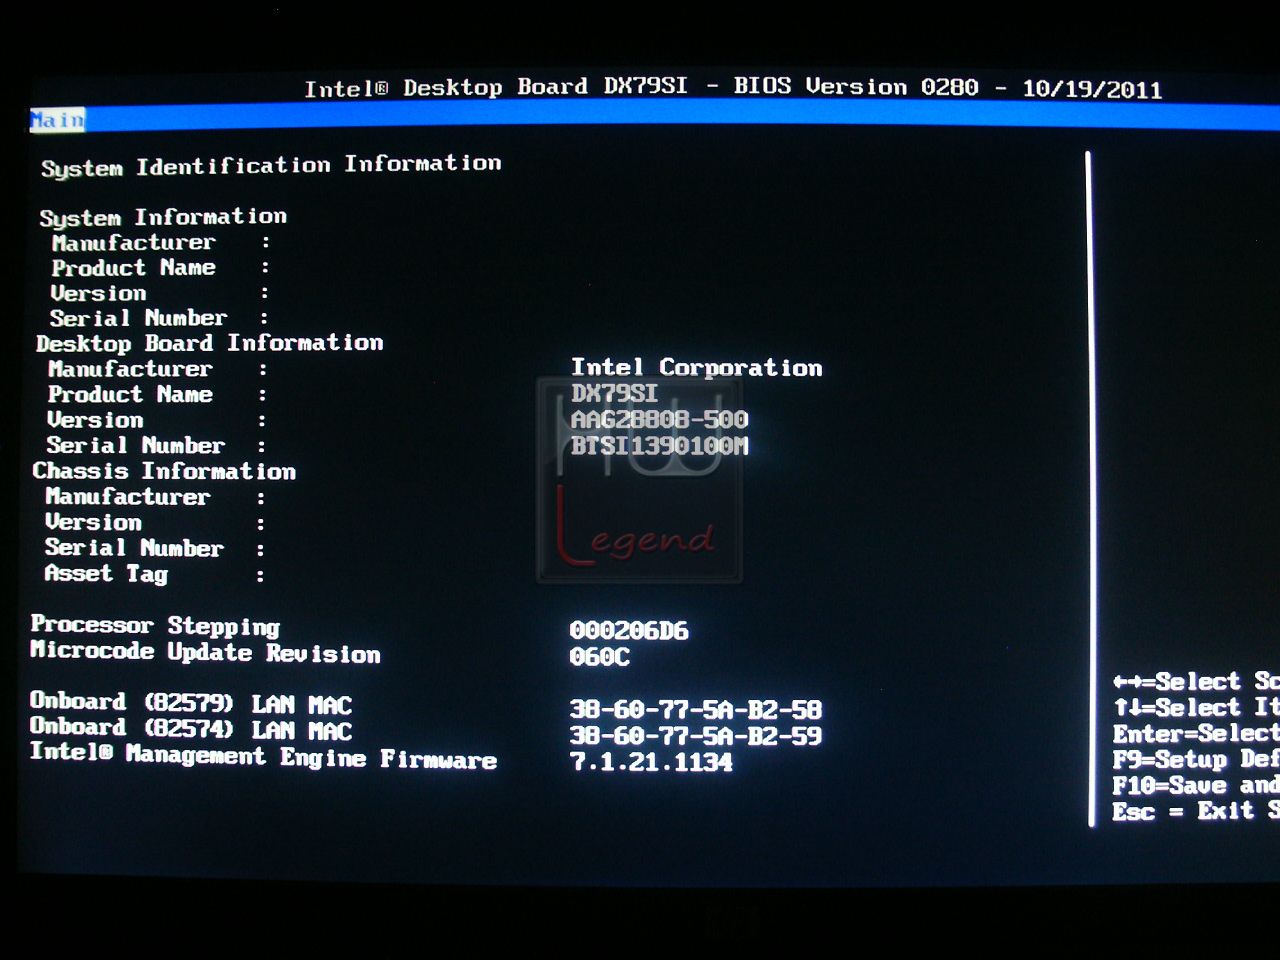1280x960 pixels.
Task: Select Product Name row under System Information
Action: 161,268
